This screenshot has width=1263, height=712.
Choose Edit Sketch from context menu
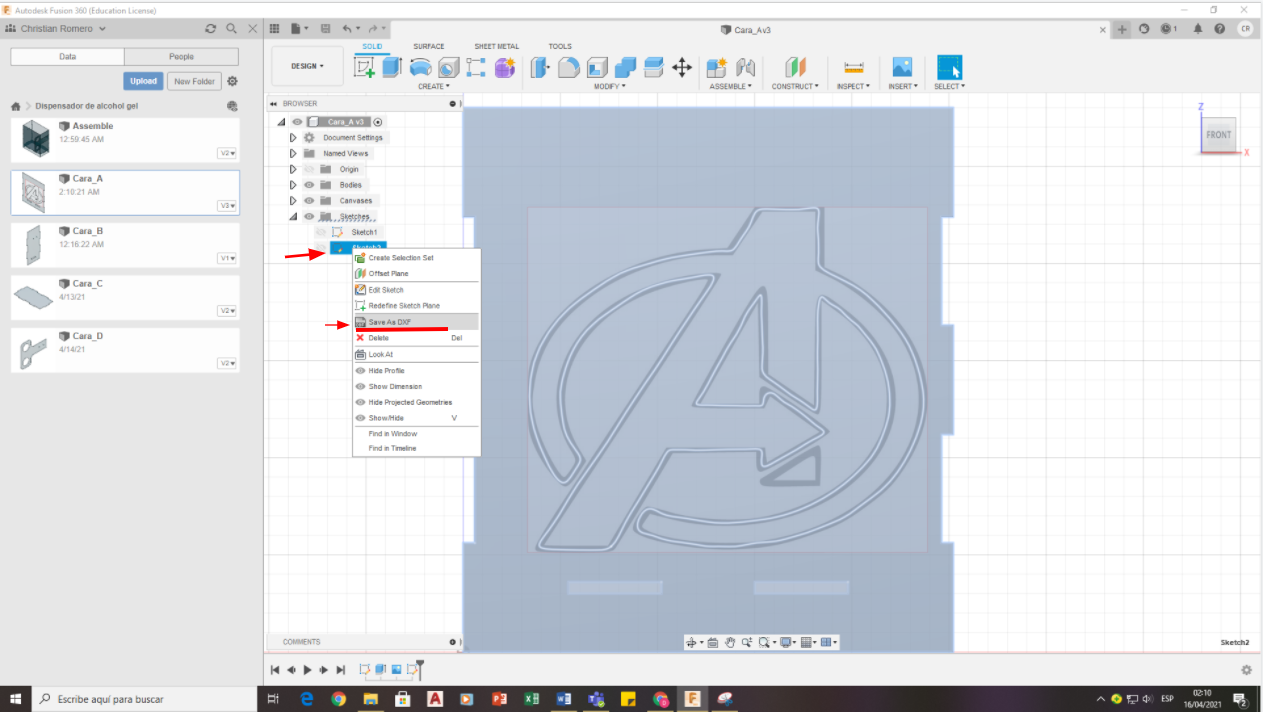pos(416,290)
